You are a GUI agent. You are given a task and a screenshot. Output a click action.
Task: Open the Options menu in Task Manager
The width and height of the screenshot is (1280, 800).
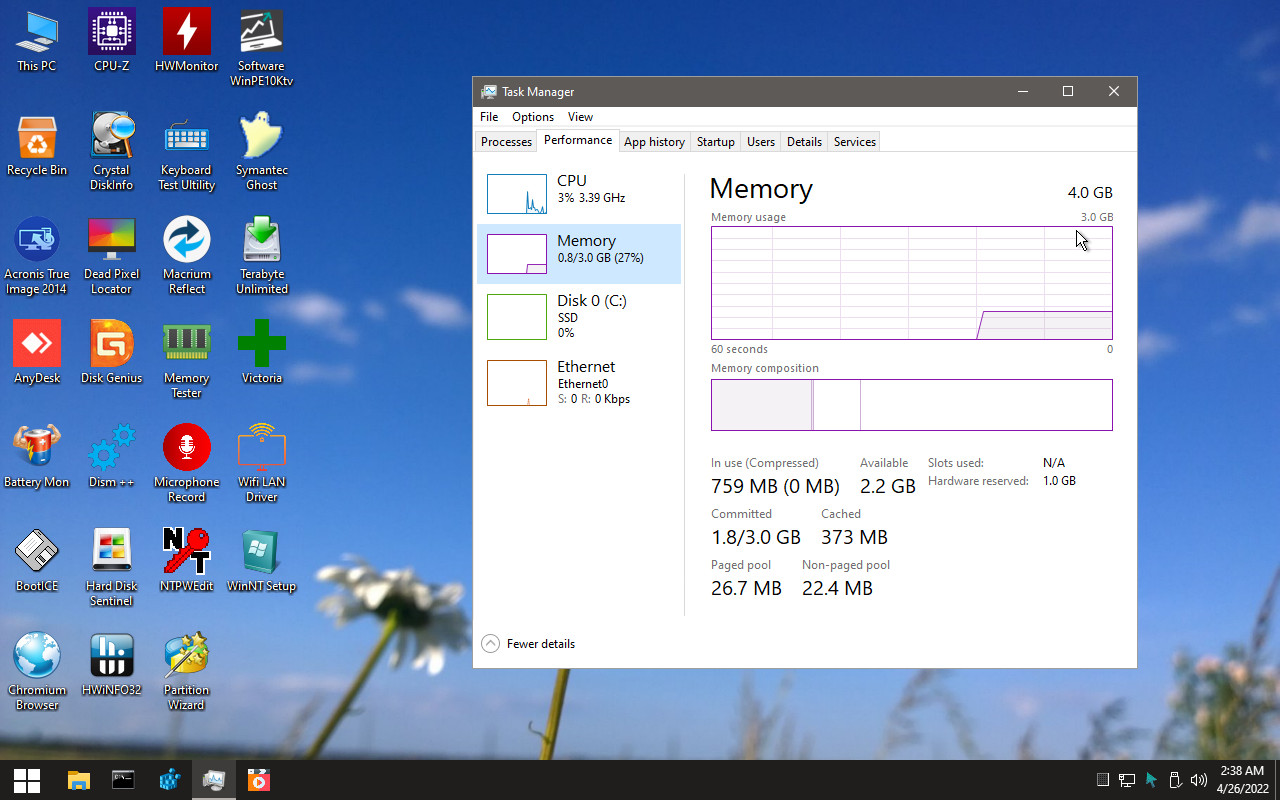click(532, 117)
